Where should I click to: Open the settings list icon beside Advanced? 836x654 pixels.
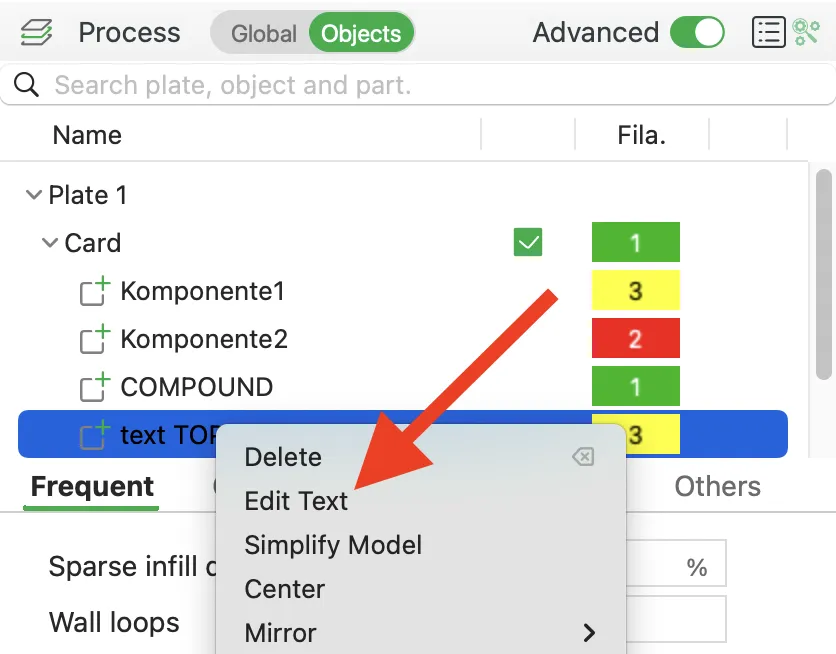coord(768,33)
